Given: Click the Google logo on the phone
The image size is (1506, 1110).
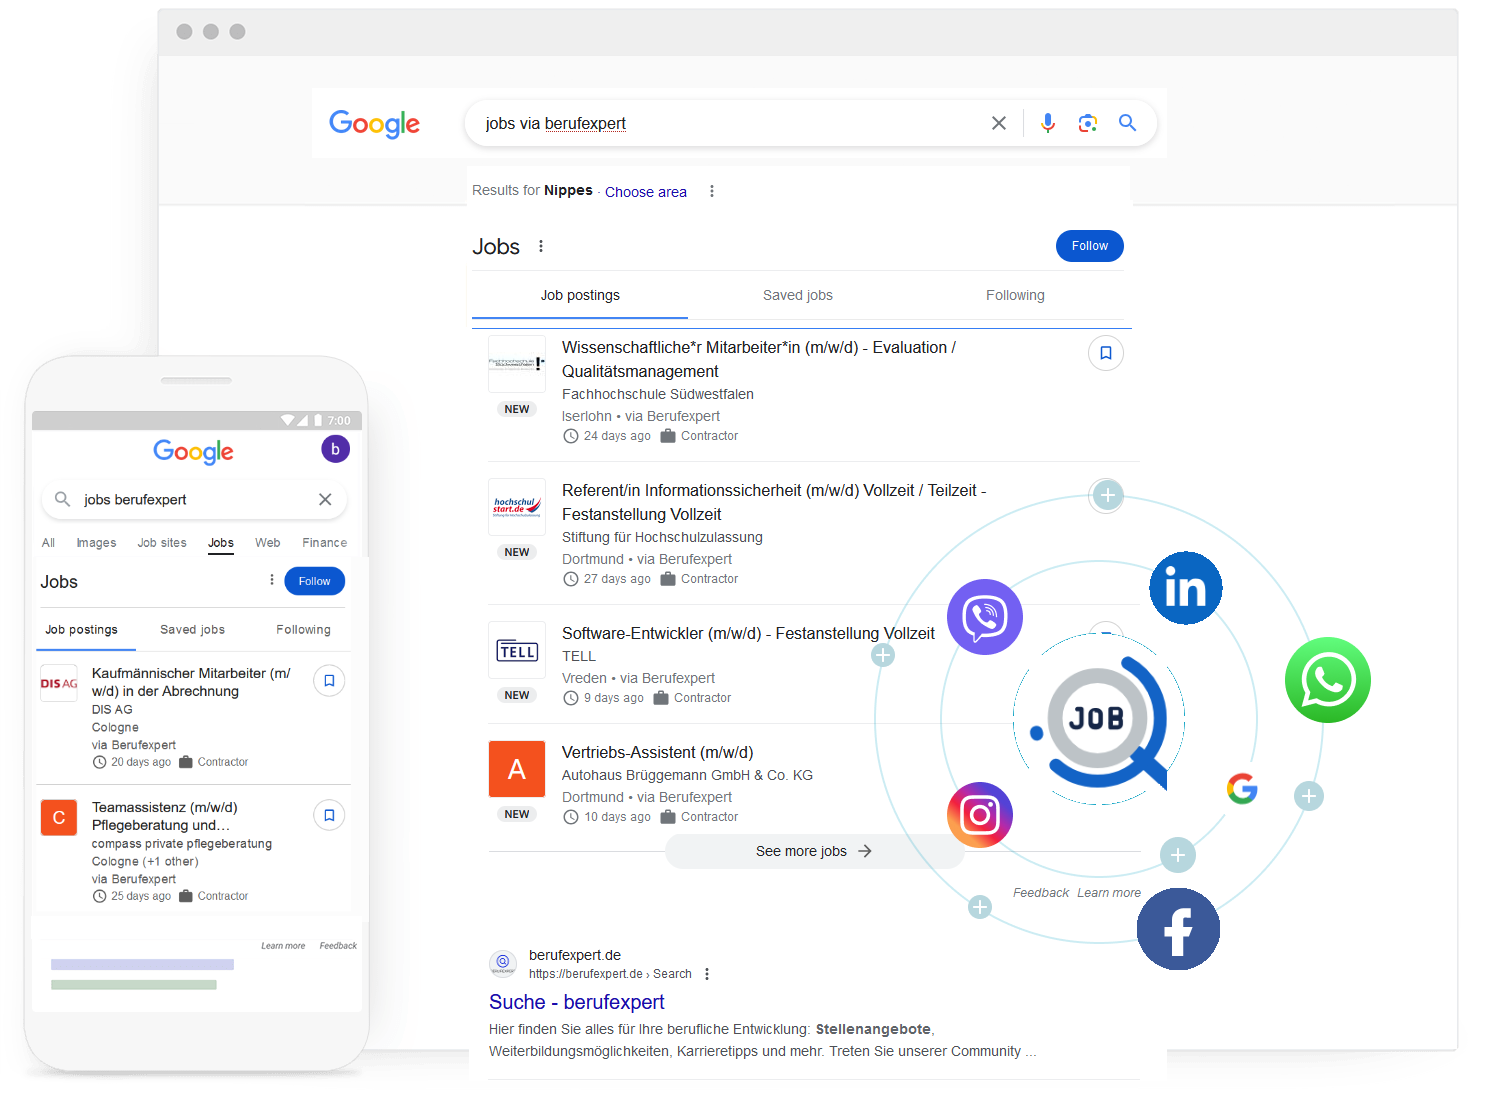Looking at the screenshot, I should pyautogui.click(x=193, y=452).
